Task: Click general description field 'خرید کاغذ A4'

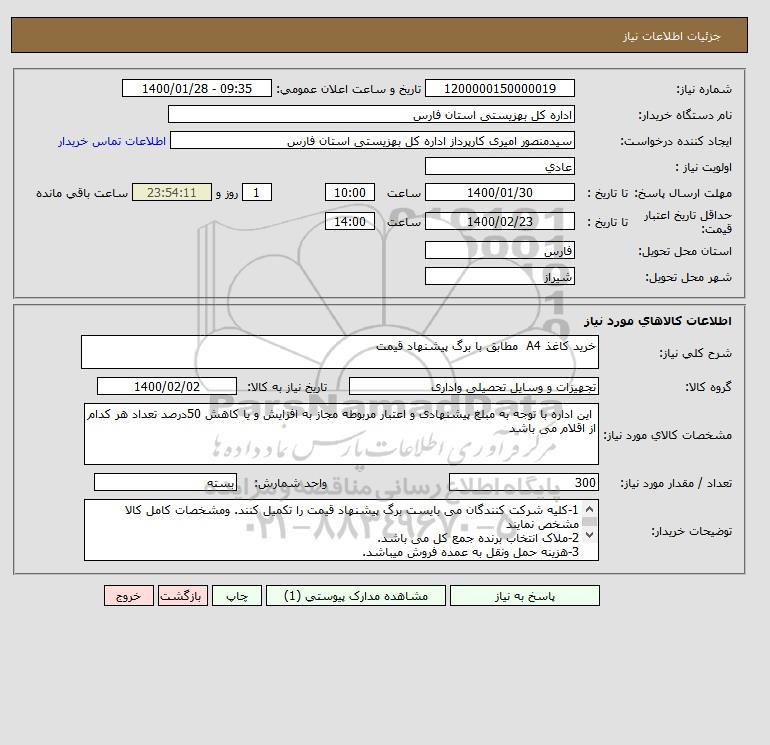Action: click(x=340, y=352)
